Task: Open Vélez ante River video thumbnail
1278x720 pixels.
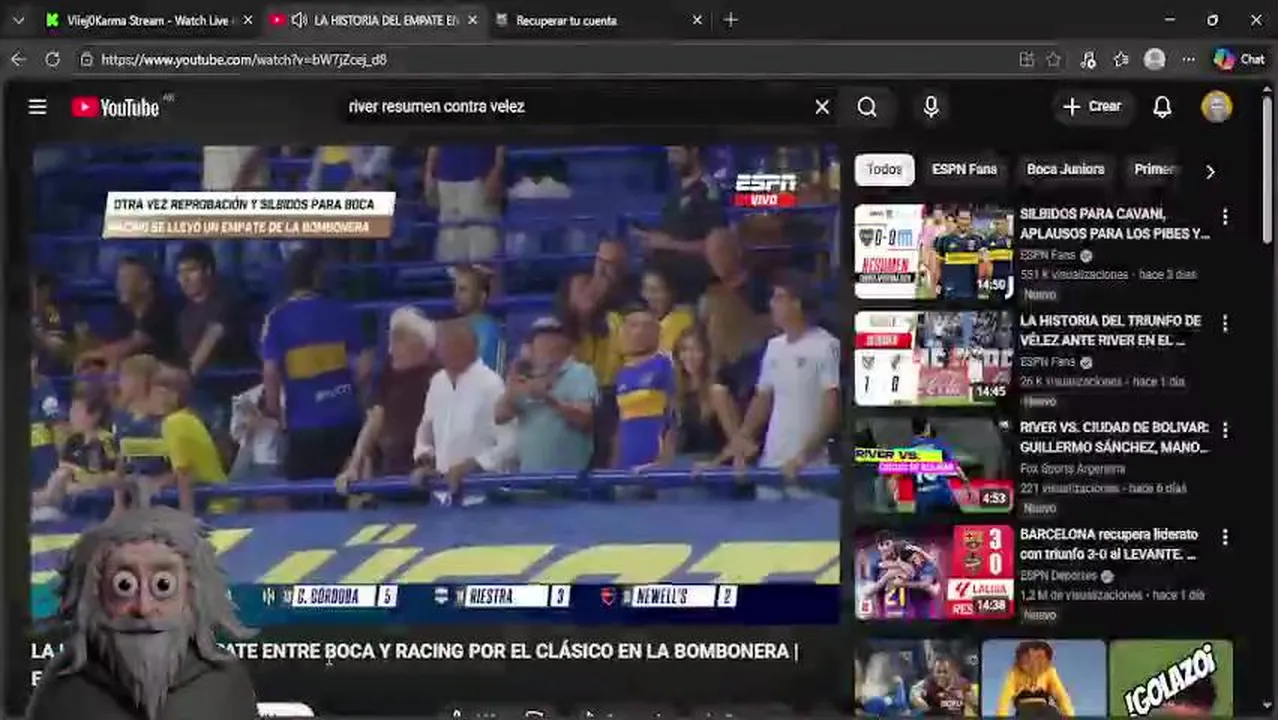Action: 933,358
